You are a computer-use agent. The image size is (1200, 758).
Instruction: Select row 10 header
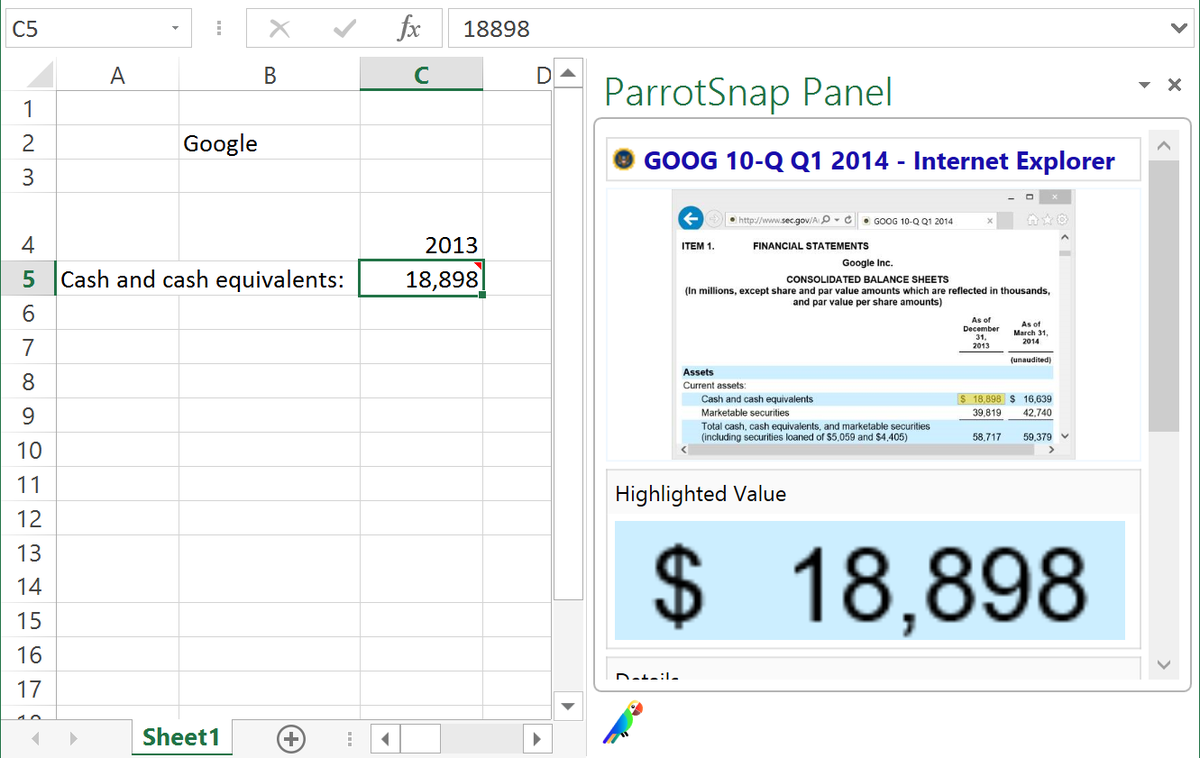pos(28,450)
